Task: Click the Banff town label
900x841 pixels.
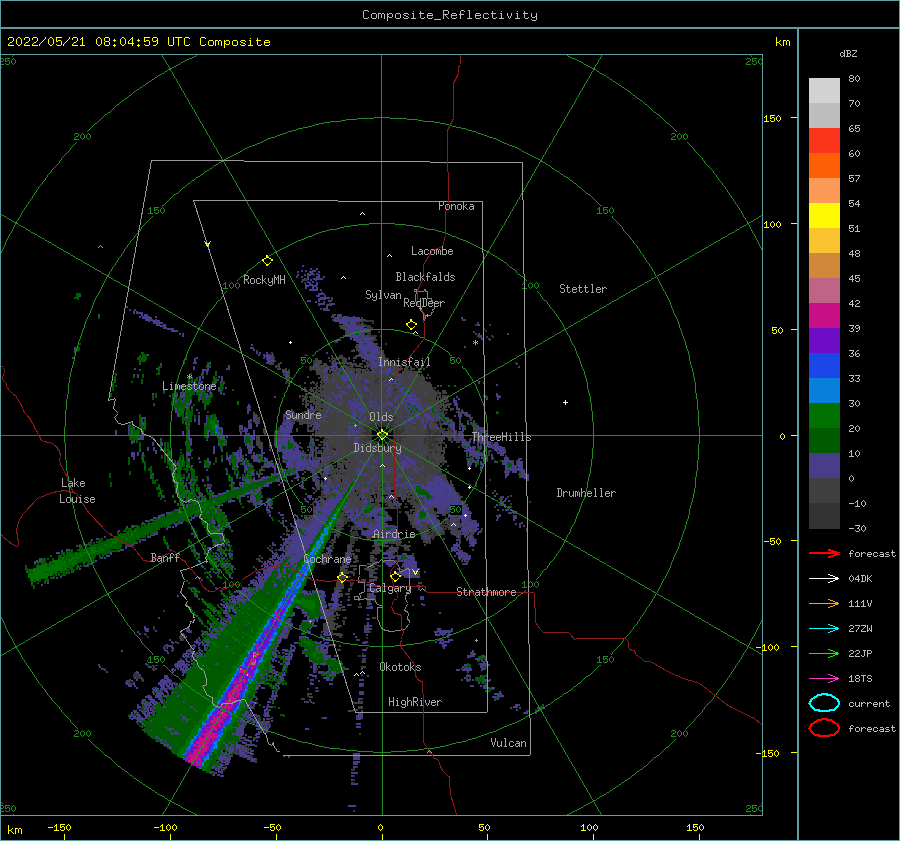Action: pos(165,557)
